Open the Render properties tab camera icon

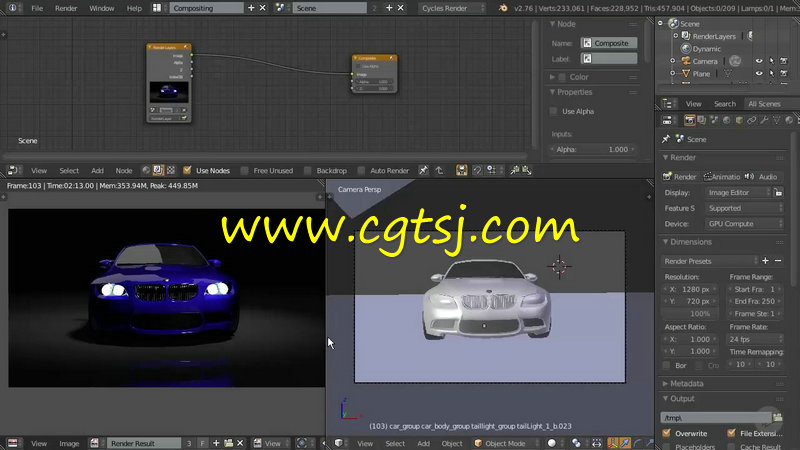pos(689,120)
